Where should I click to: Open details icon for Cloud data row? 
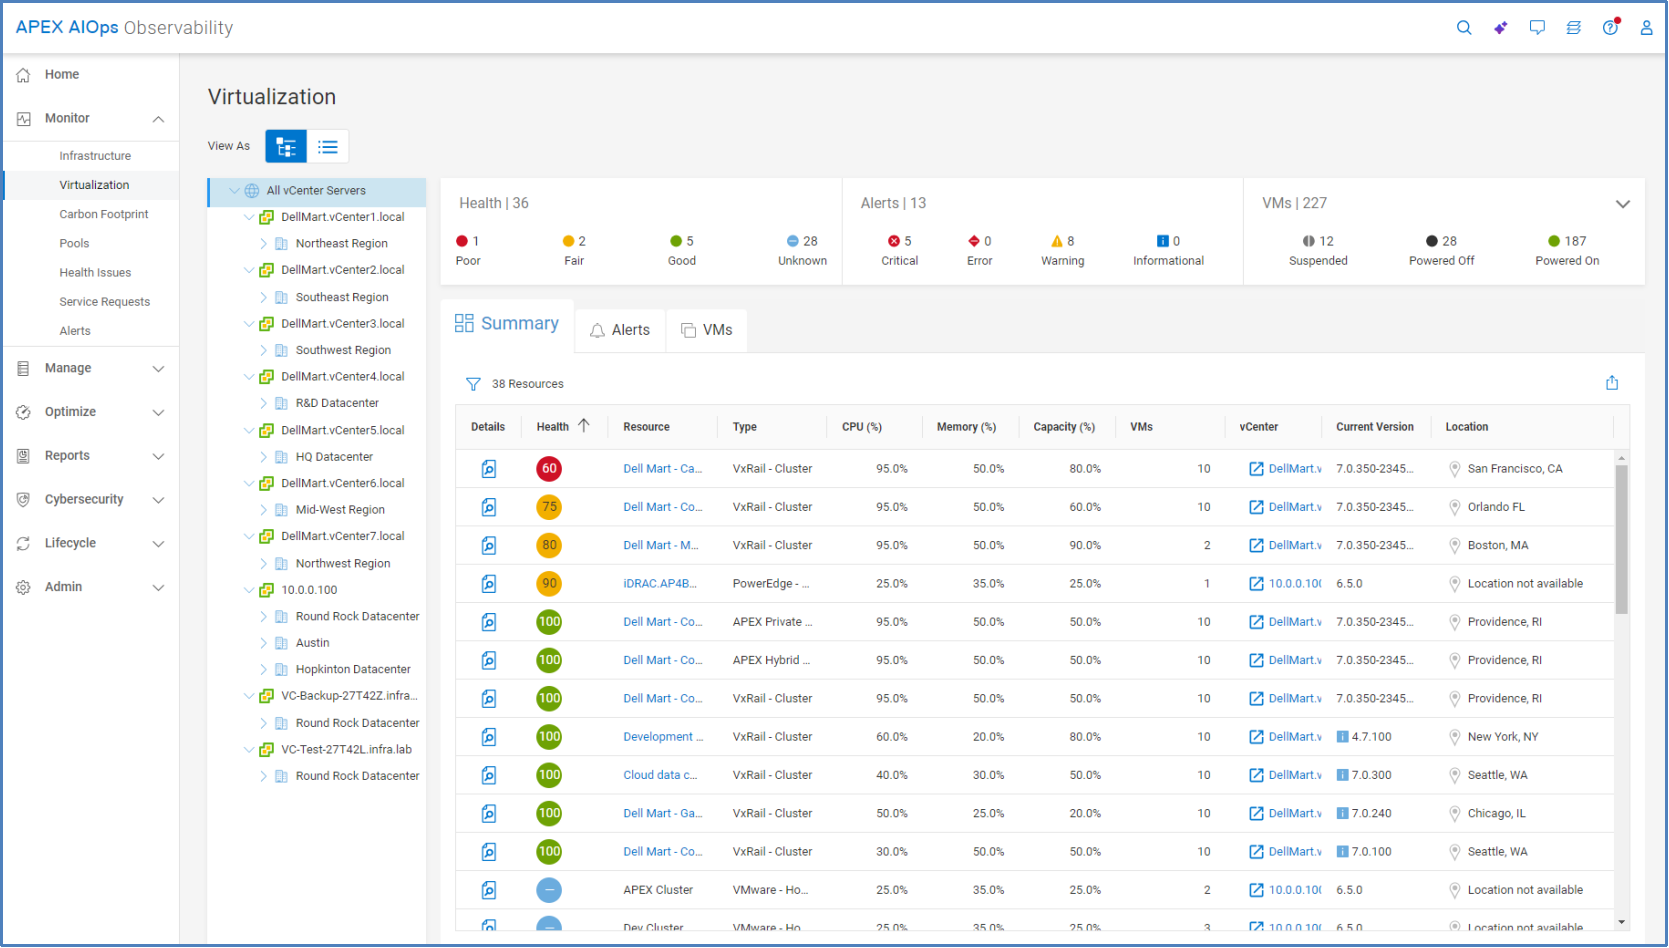tap(489, 775)
